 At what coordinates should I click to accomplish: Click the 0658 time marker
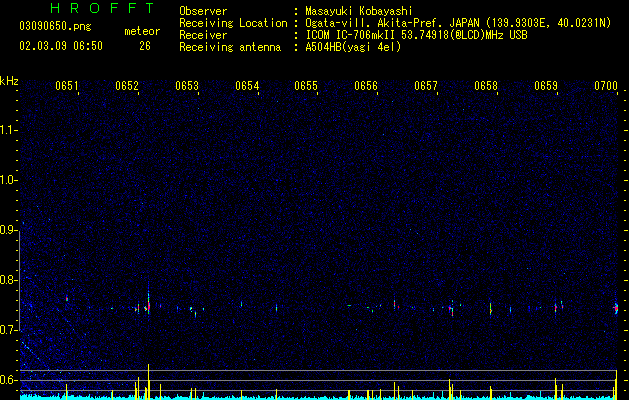[x=486, y=86]
